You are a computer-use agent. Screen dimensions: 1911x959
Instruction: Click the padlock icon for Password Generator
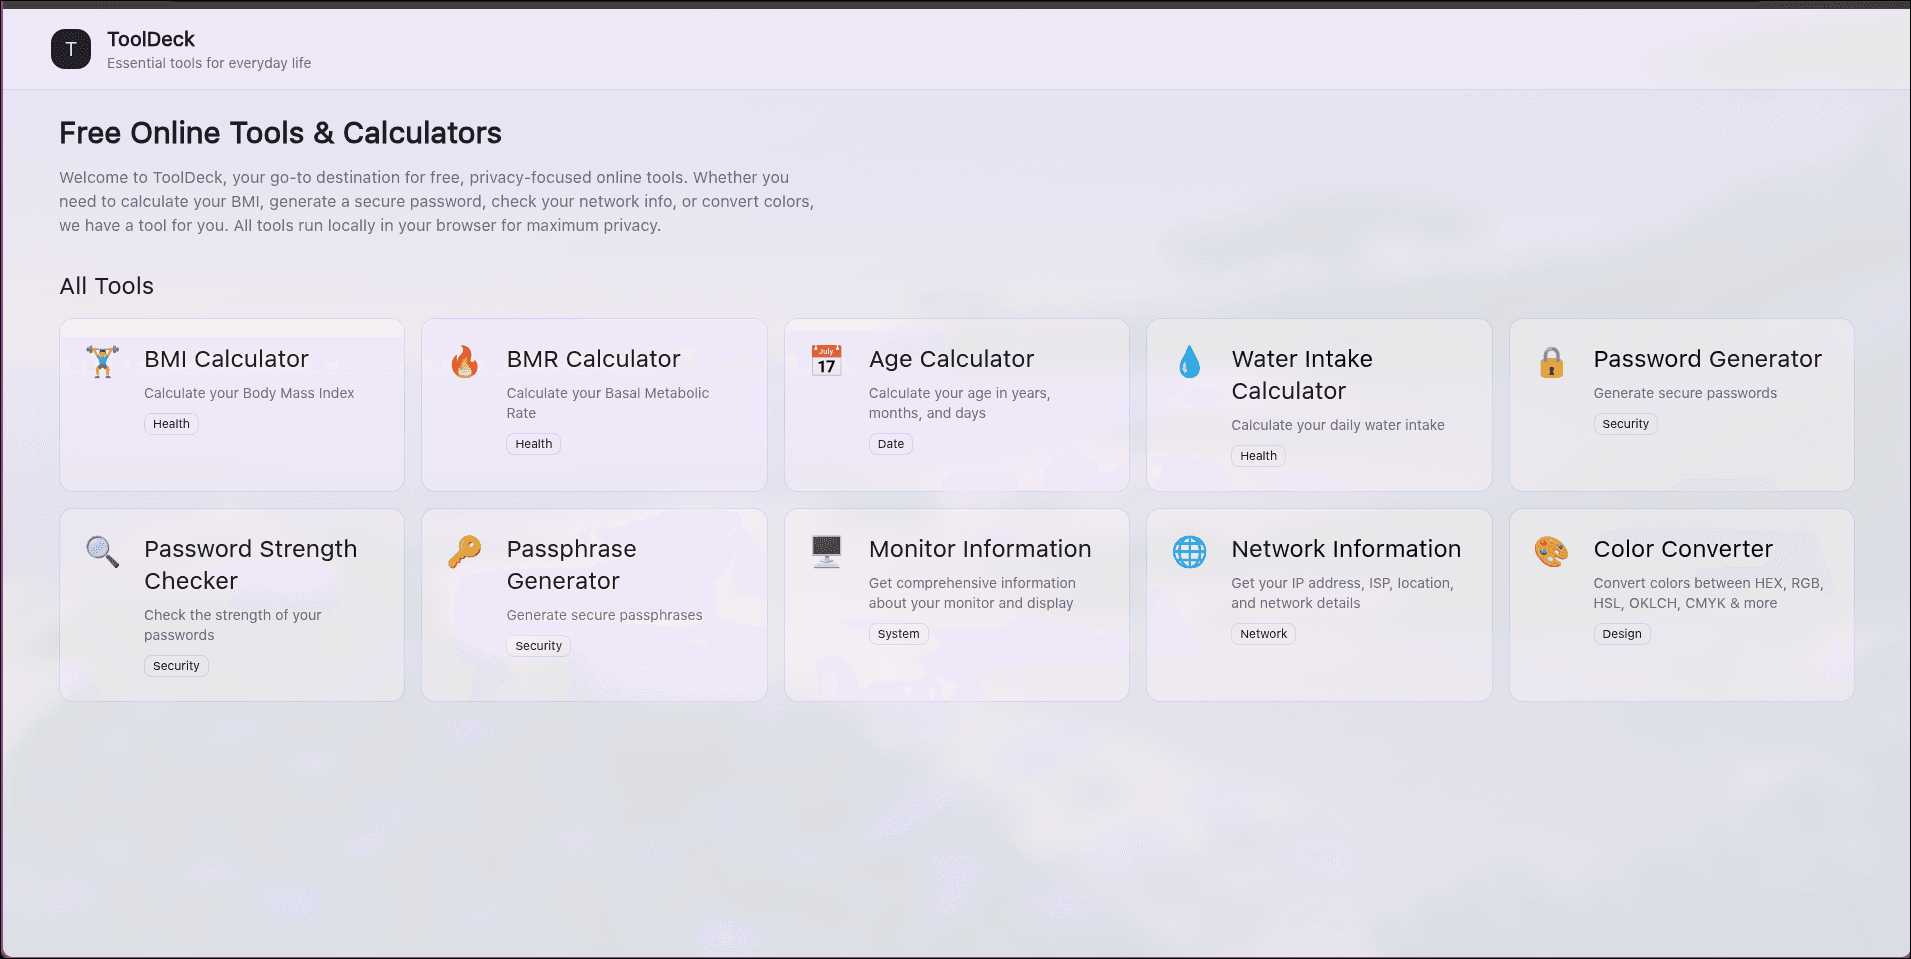coord(1551,362)
